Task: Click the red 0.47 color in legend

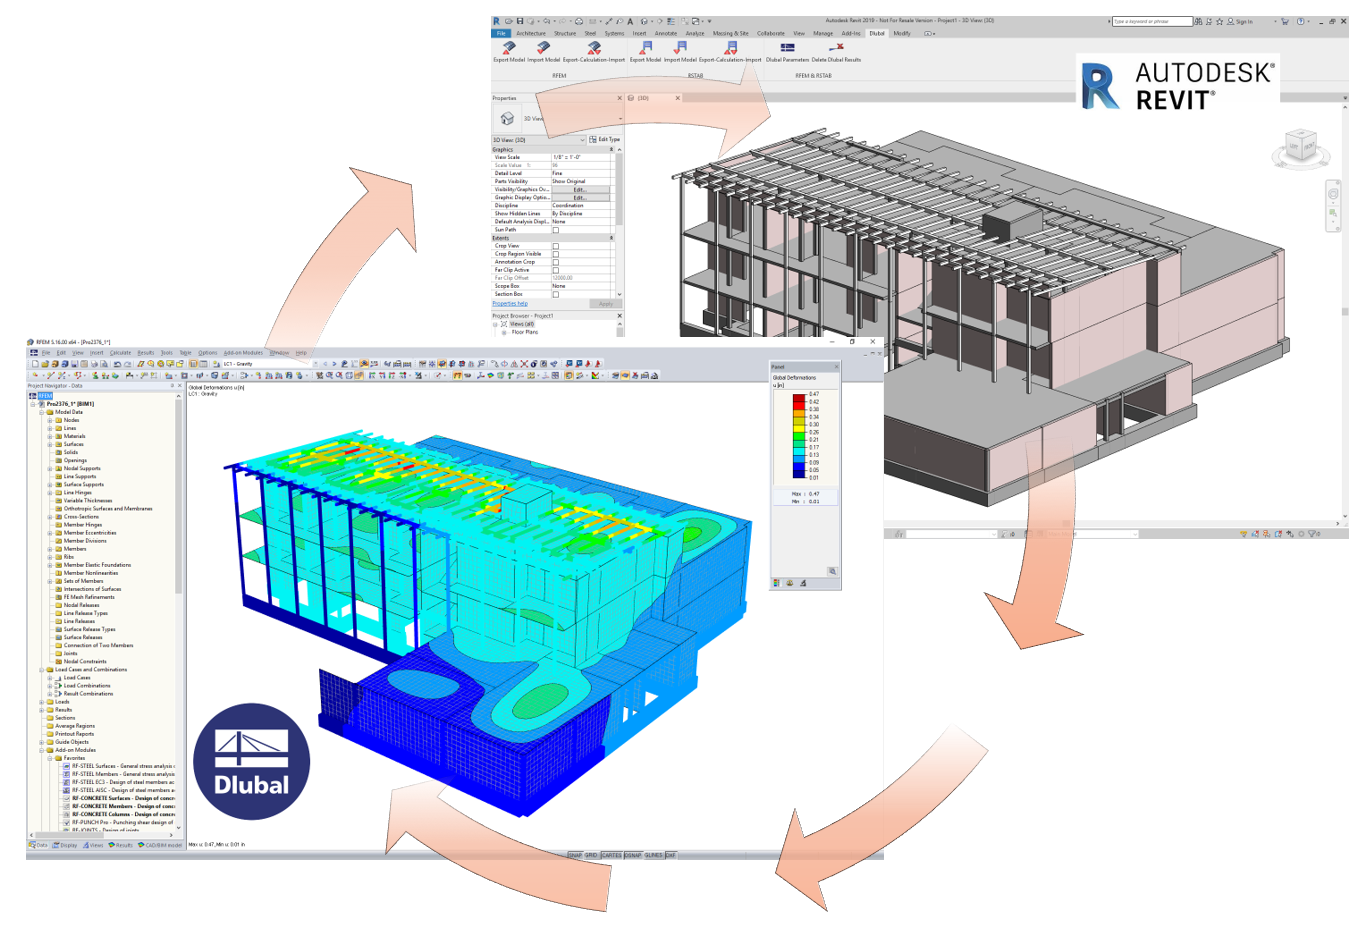Action: click(x=798, y=397)
